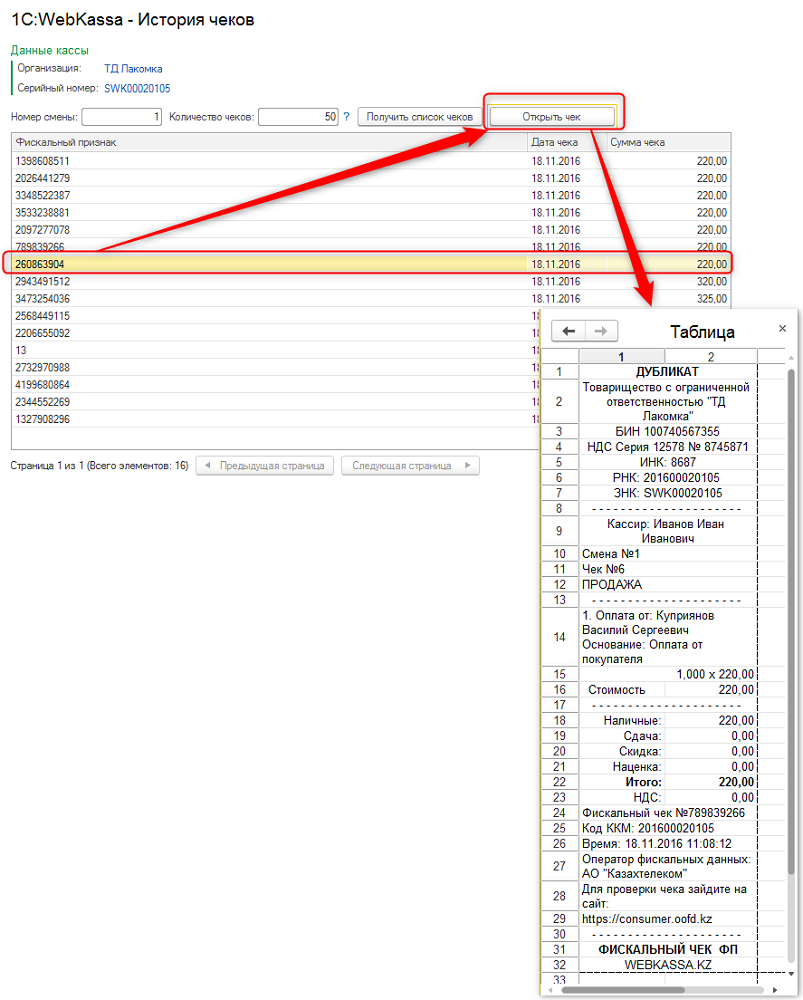Click the blue question mark help icon
The image size is (803, 1000).
347,117
